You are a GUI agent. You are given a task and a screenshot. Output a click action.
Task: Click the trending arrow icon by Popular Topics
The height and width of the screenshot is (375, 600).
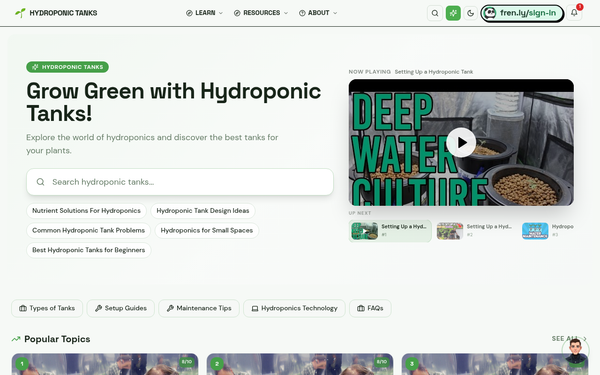[16, 339]
